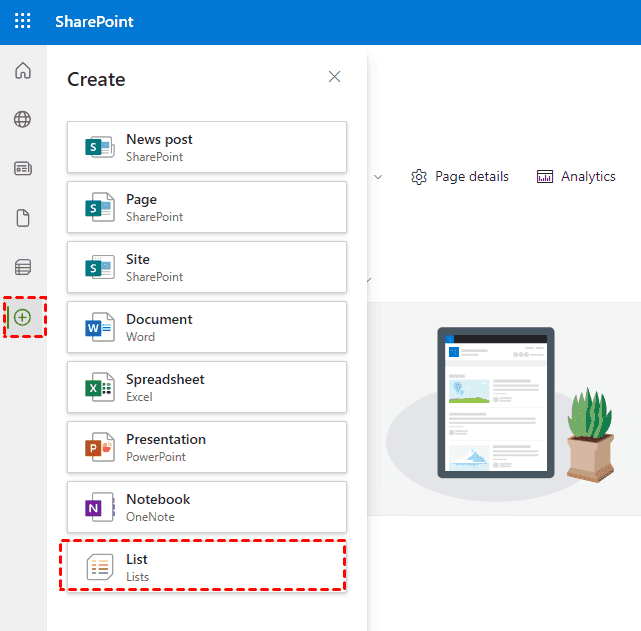
Task: Create a PowerPoint Presentation
Action: [207, 447]
